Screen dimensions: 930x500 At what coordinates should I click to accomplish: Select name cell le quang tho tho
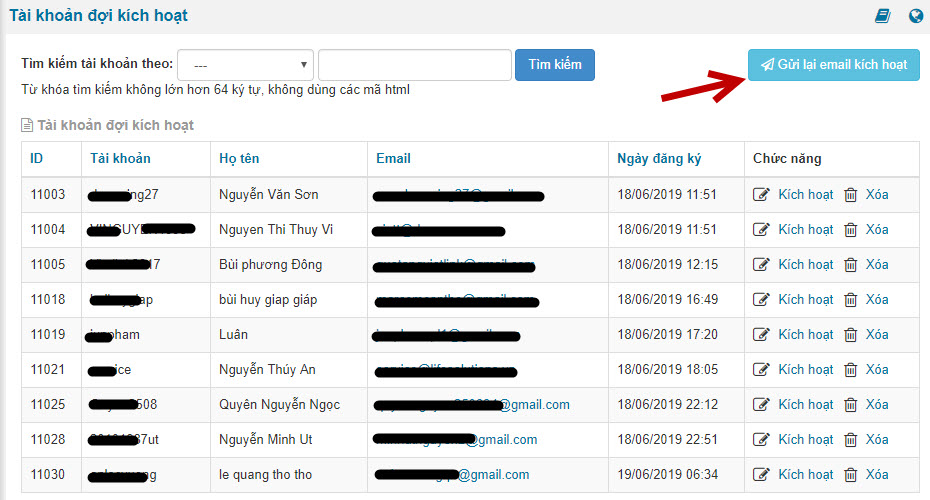pyautogui.click(x=265, y=474)
